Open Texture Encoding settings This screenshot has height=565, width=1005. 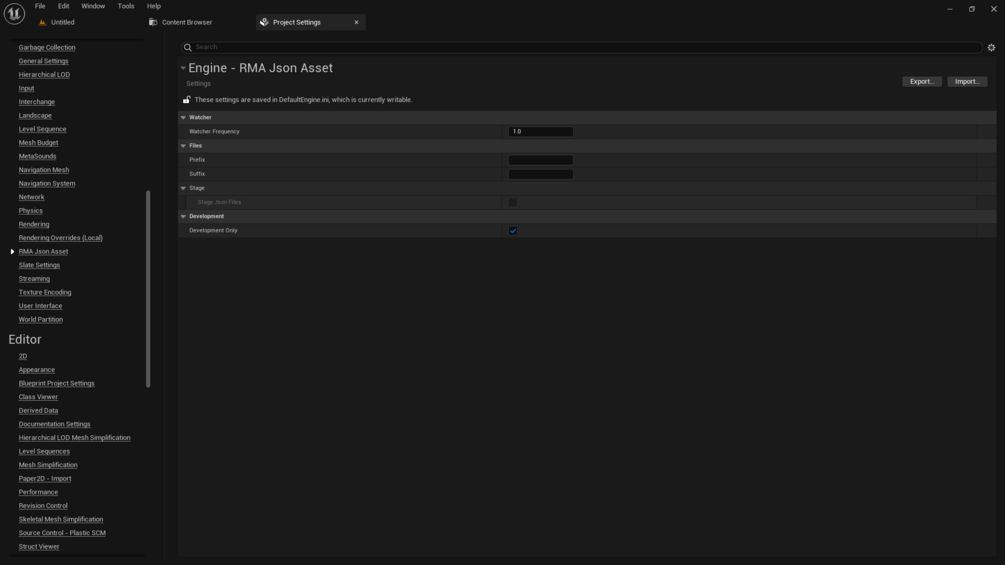pos(45,292)
